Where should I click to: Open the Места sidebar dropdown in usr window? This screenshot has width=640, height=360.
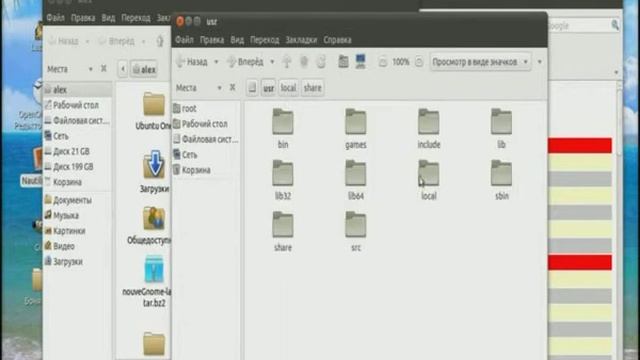pos(219,88)
